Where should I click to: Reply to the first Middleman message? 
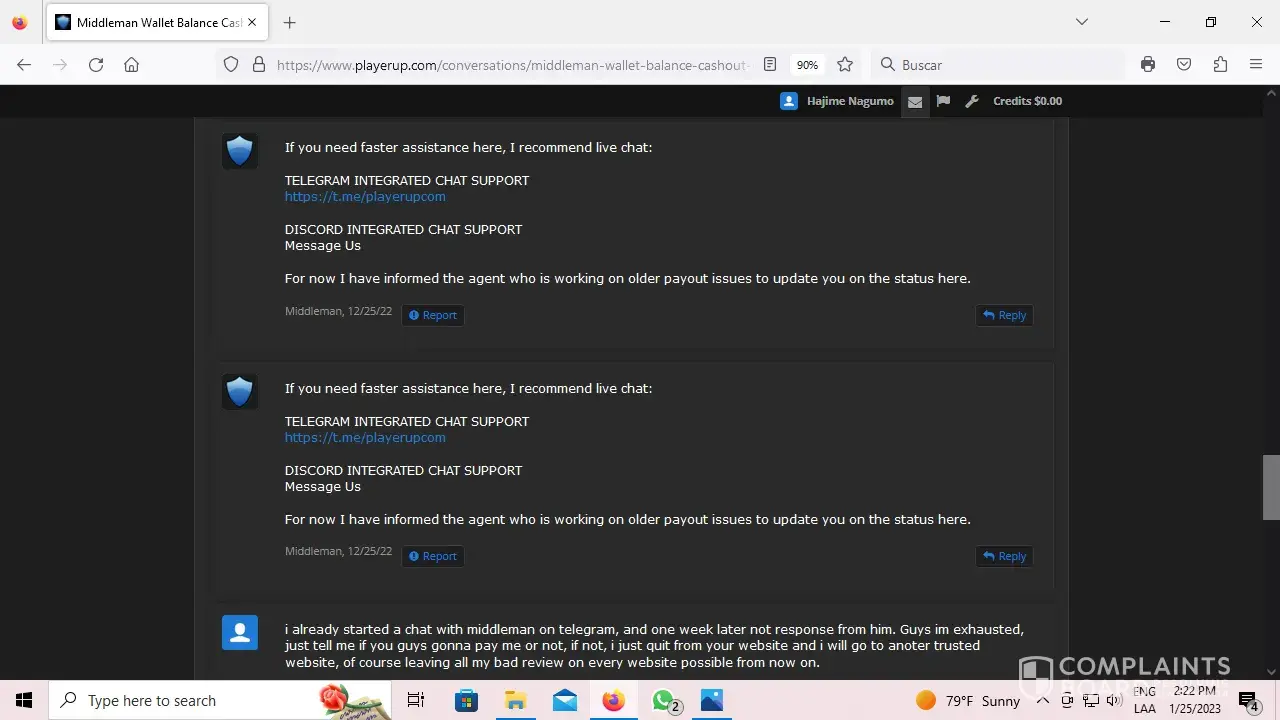click(1004, 315)
